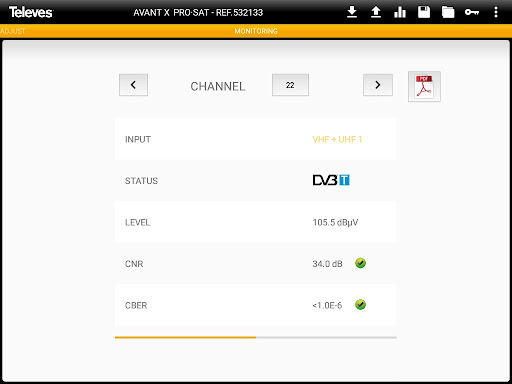Click the VHF + UHF 1 input link
The width and height of the screenshot is (512, 384).
click(x=337, y=139)
